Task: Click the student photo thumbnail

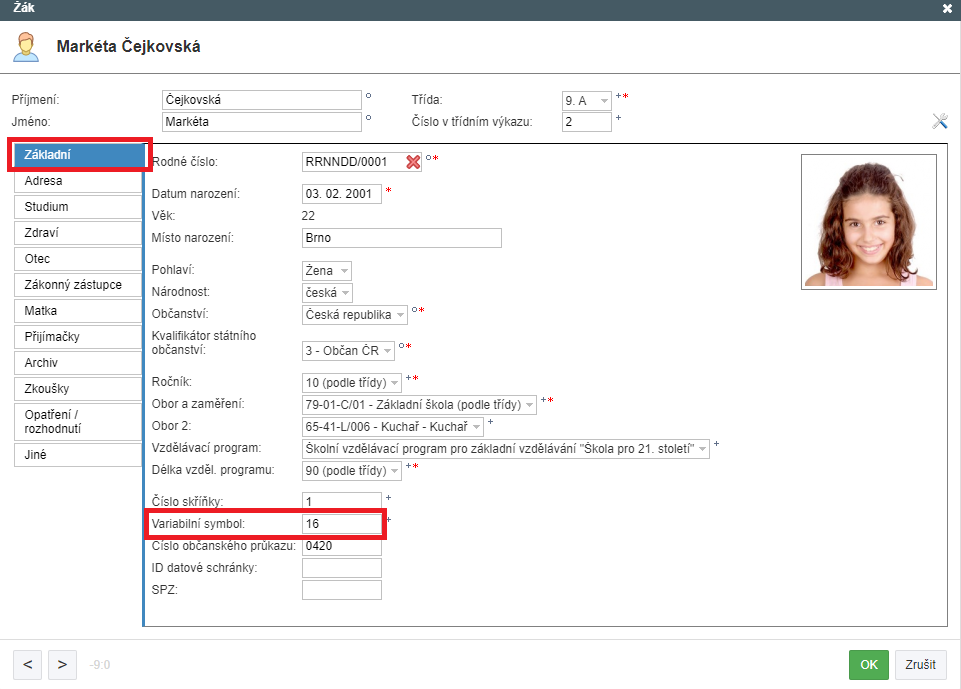Action: click(868, 222)
